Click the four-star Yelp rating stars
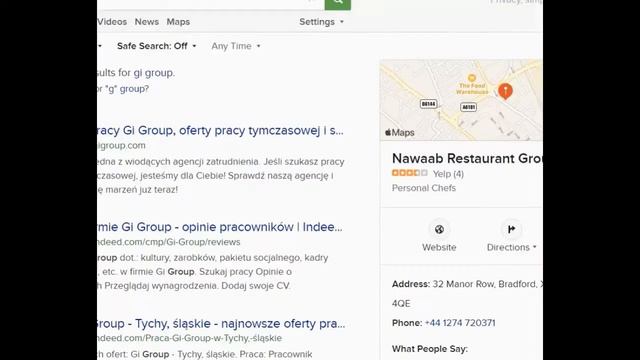Screen dimensions: 640x360 (x=409, y=173)
